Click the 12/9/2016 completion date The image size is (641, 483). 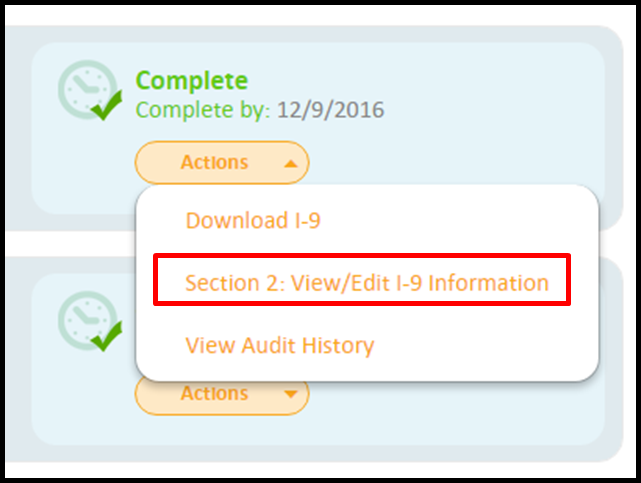tap(330, 110)
